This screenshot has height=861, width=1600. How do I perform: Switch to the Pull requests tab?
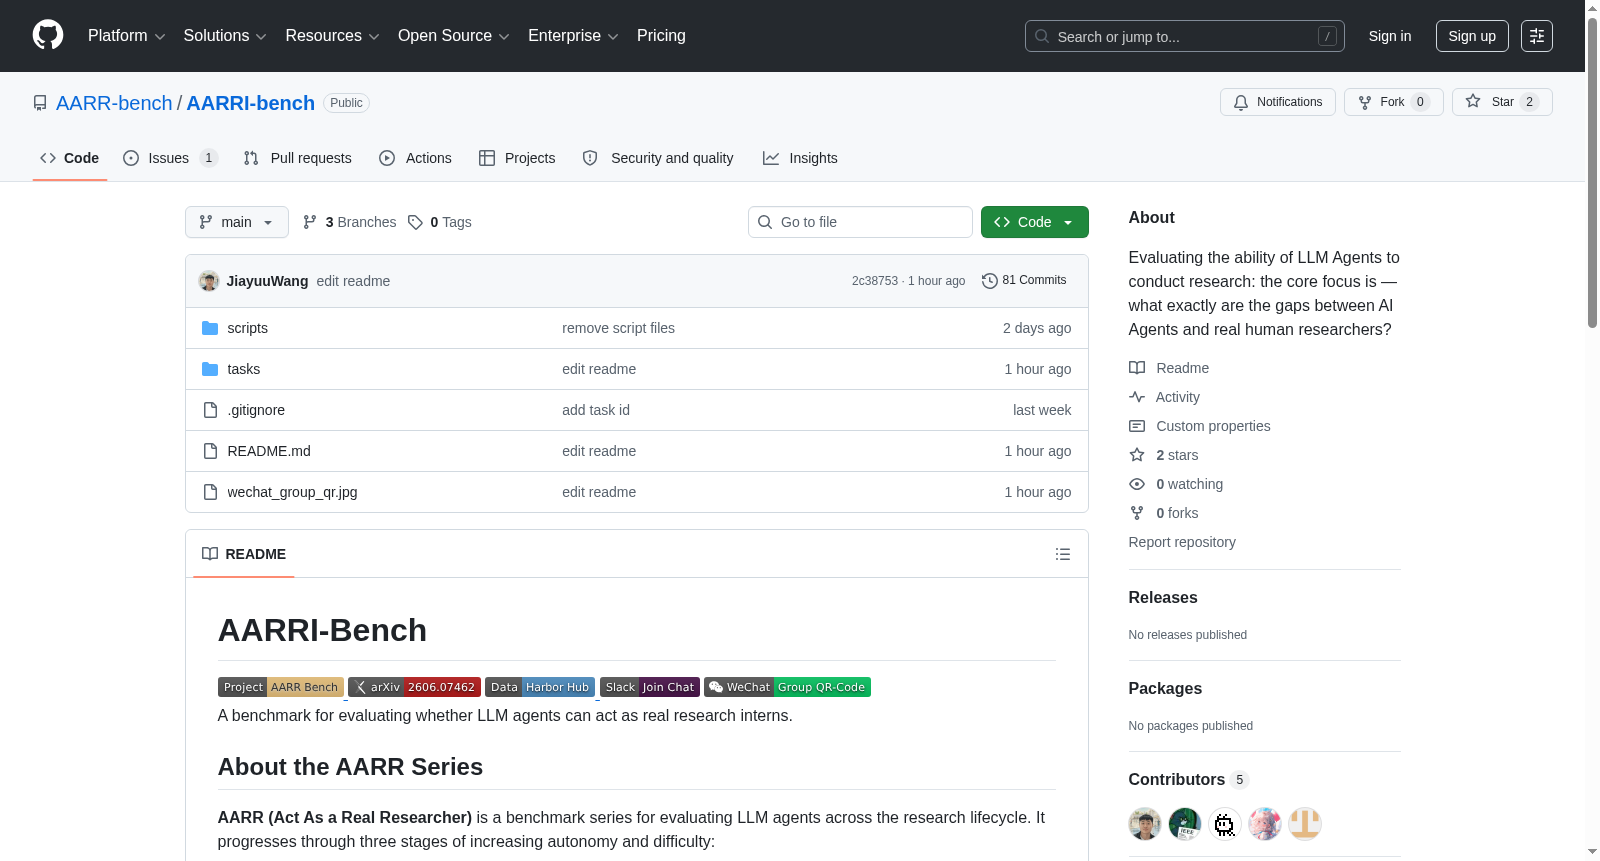tap(298, 158)
